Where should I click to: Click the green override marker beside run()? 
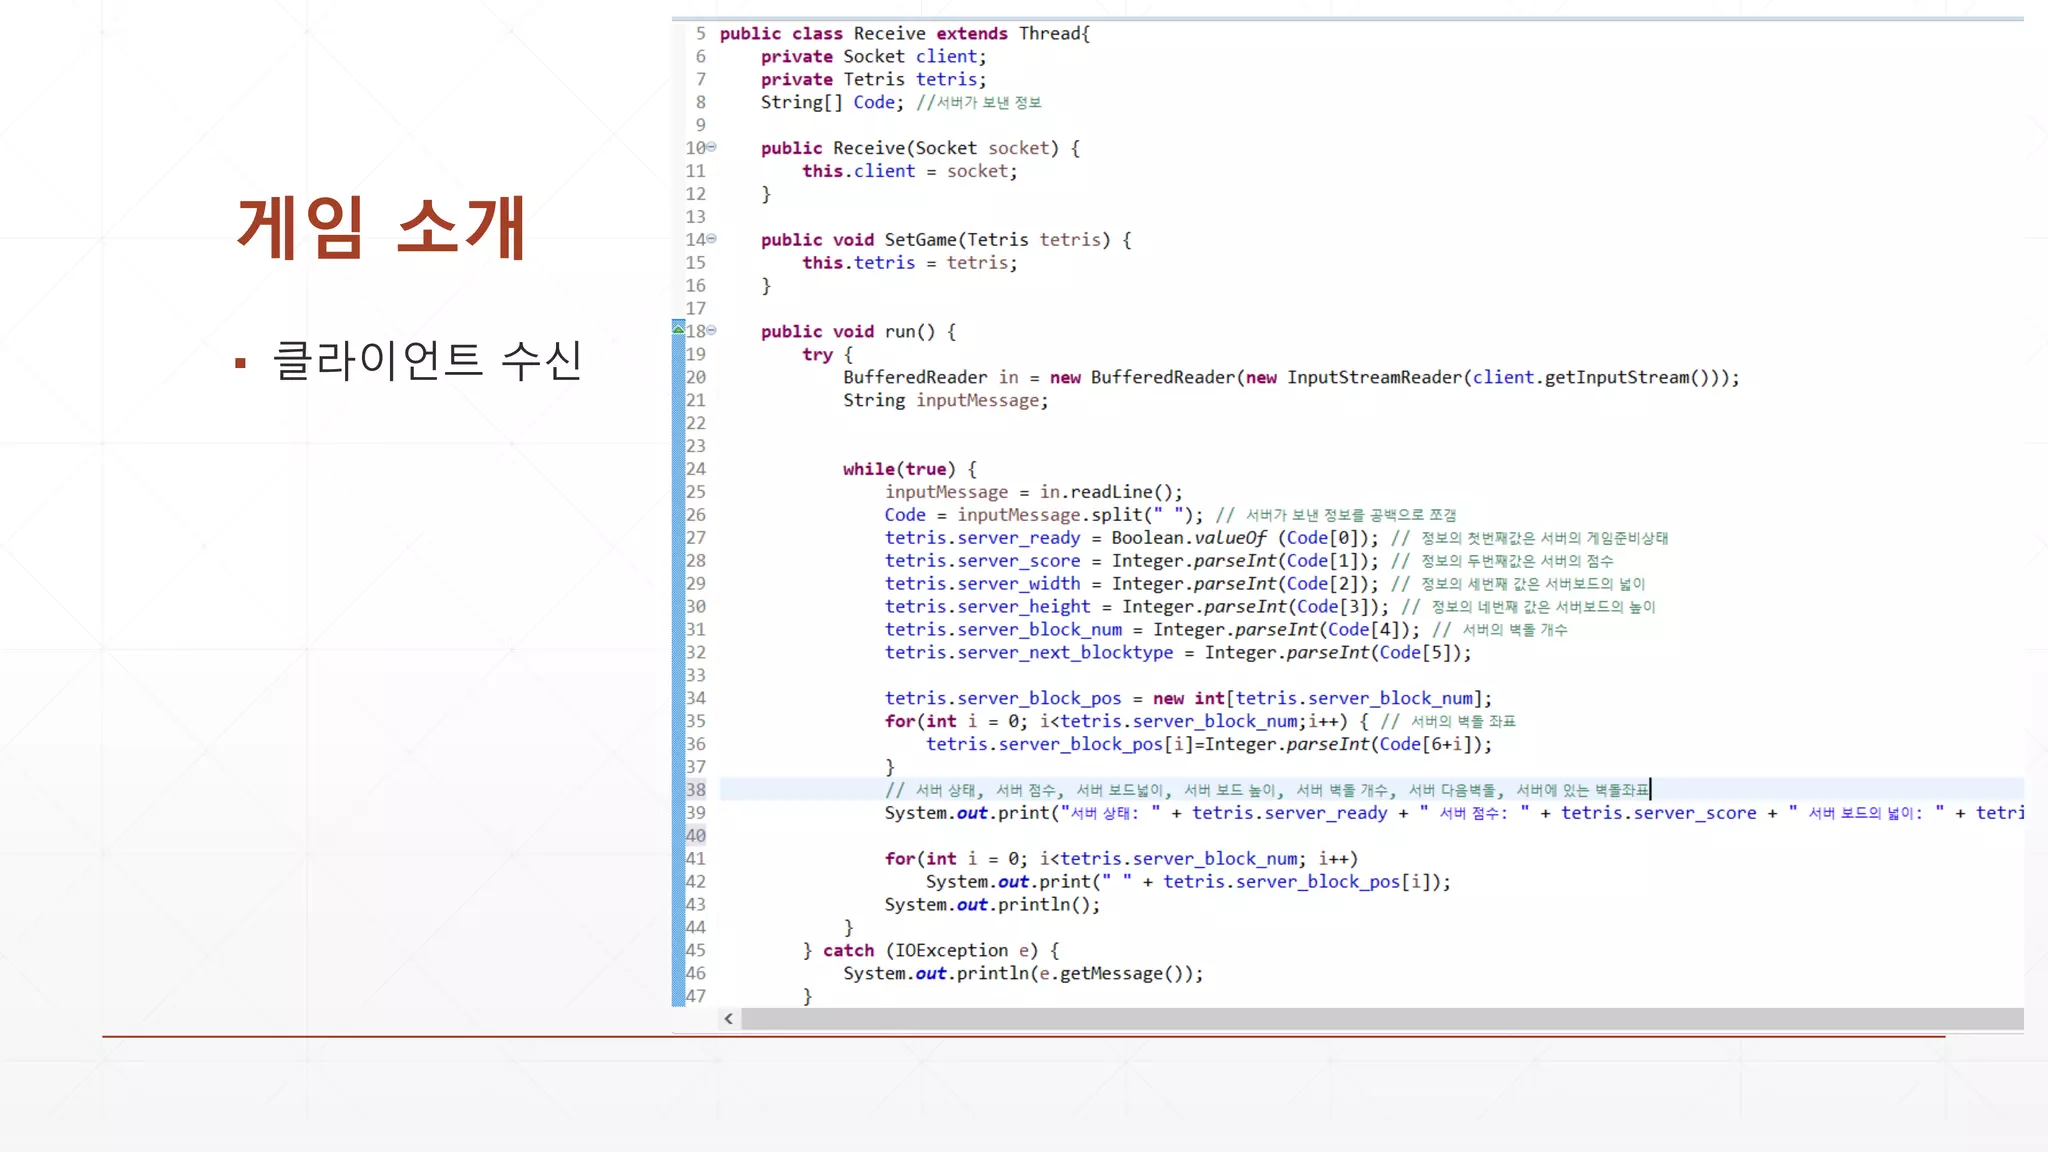click(x=678, y=328)
